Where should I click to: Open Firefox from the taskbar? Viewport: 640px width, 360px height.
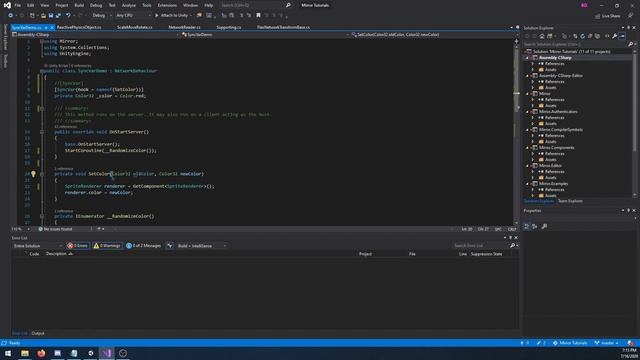[41, 353]
